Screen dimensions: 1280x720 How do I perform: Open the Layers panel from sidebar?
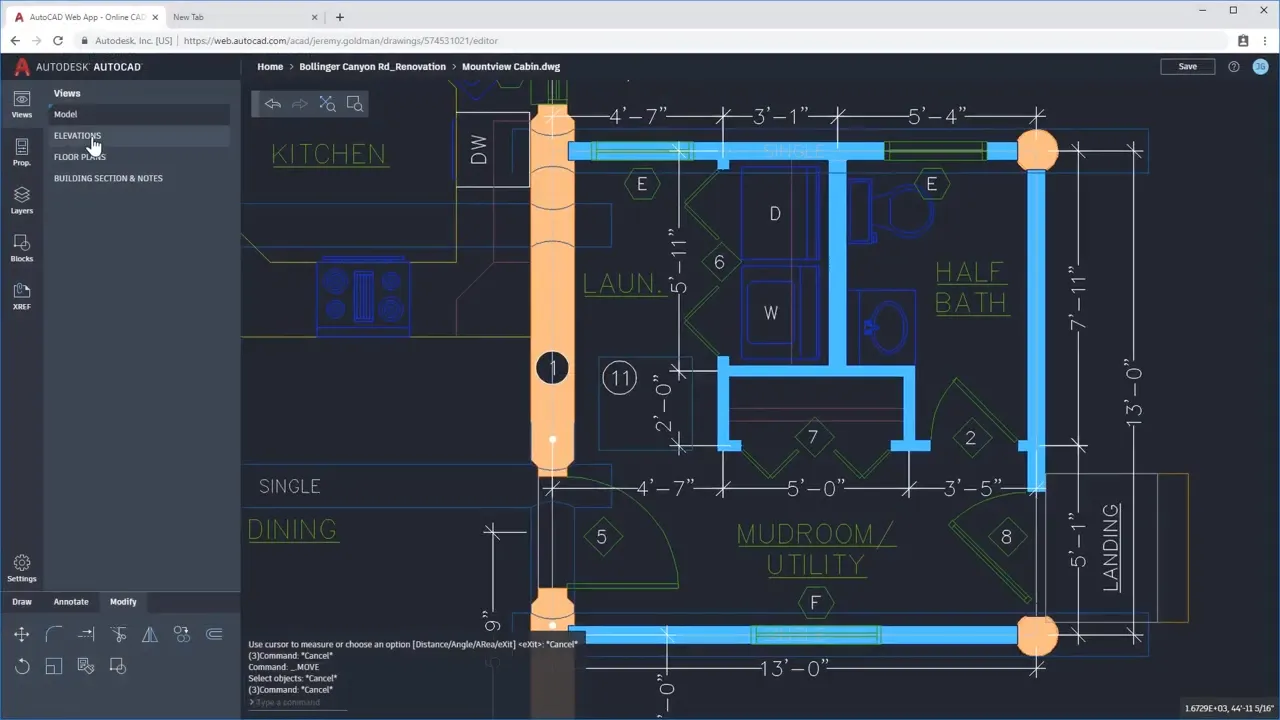point(21,200)
